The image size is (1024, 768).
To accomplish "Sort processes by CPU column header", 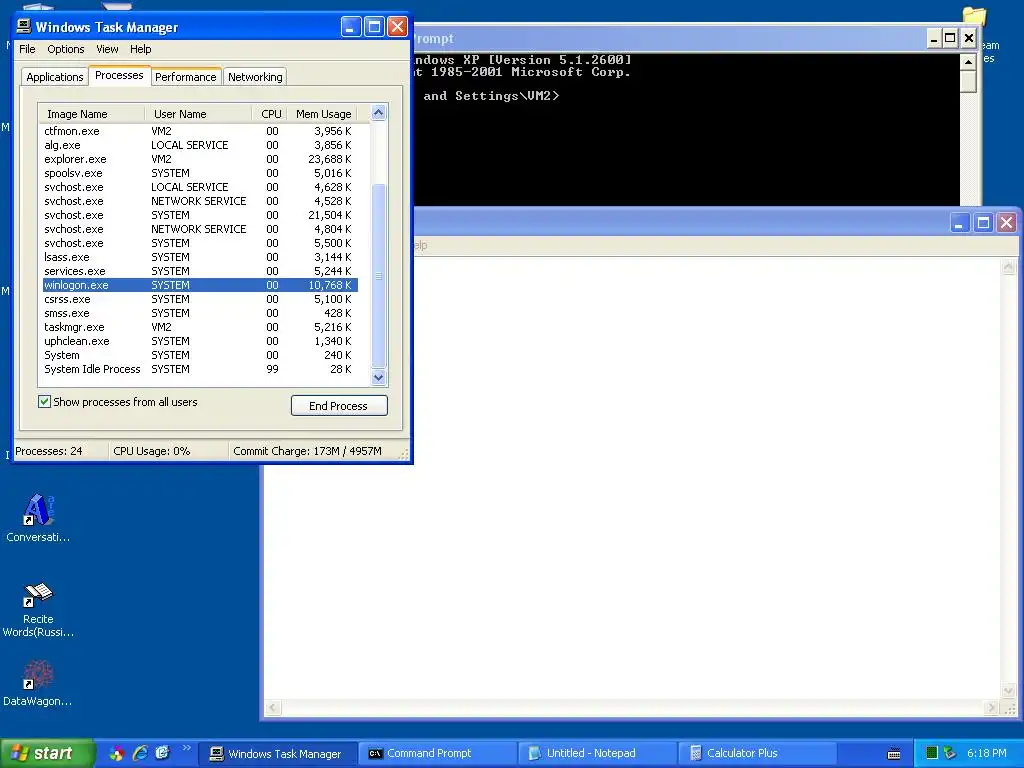I will [x=270, y=114].
